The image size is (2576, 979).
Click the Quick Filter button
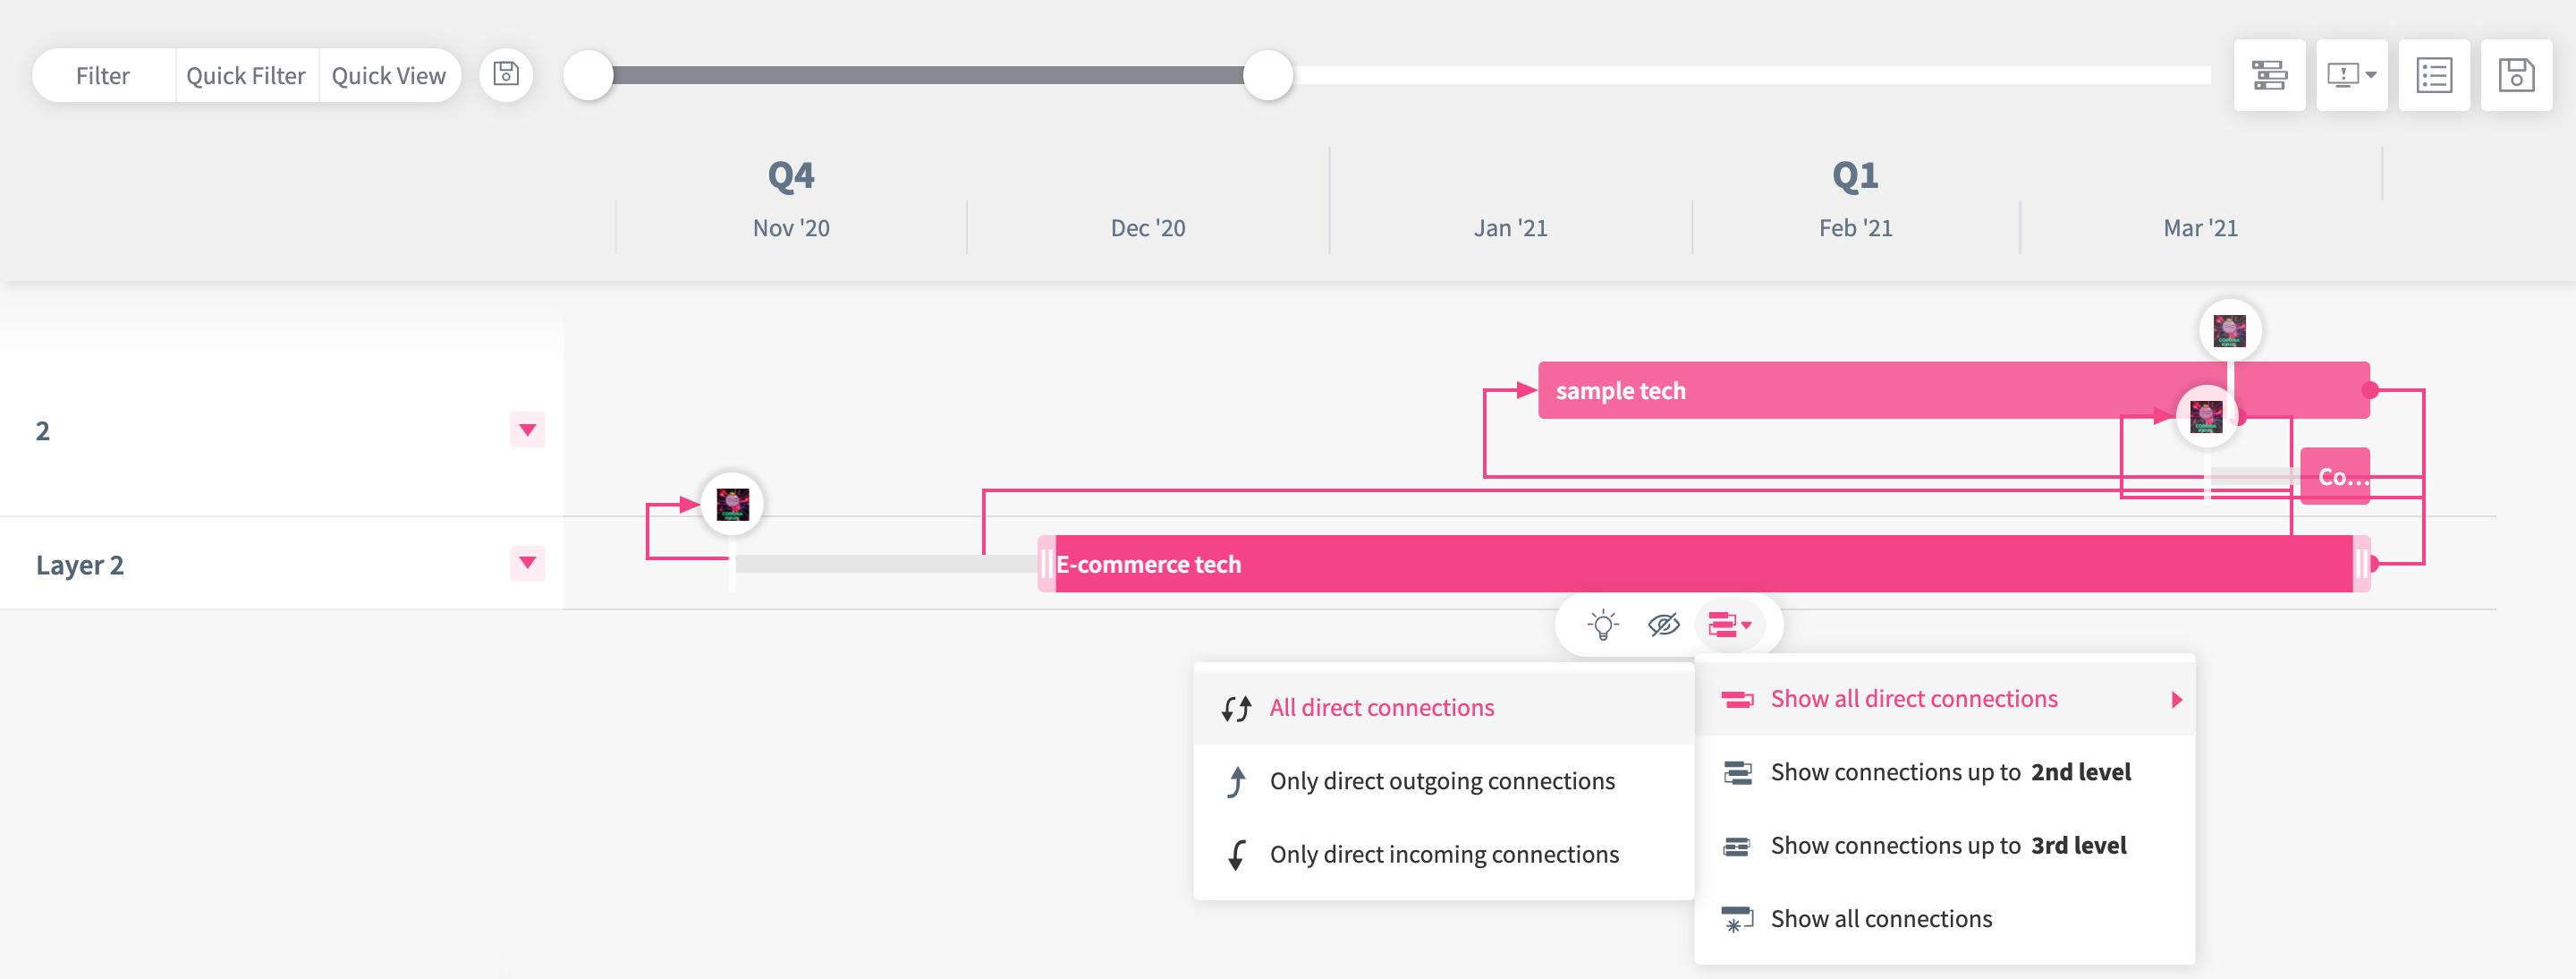pyautogui.click(x=246, y=76)
